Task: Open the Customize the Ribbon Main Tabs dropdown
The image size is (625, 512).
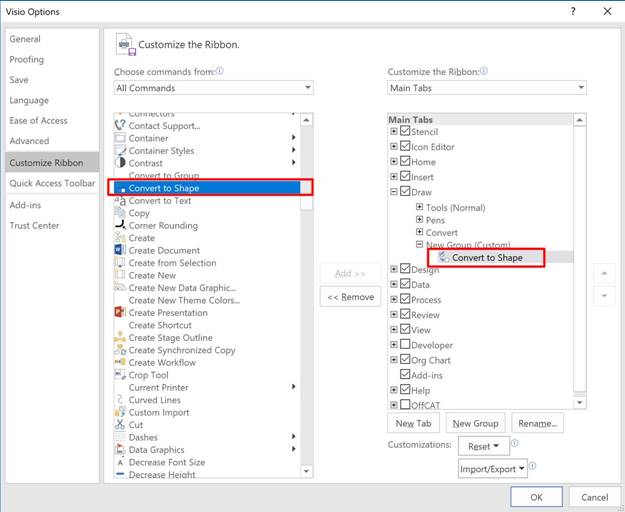Action: [x=487, y=88]
